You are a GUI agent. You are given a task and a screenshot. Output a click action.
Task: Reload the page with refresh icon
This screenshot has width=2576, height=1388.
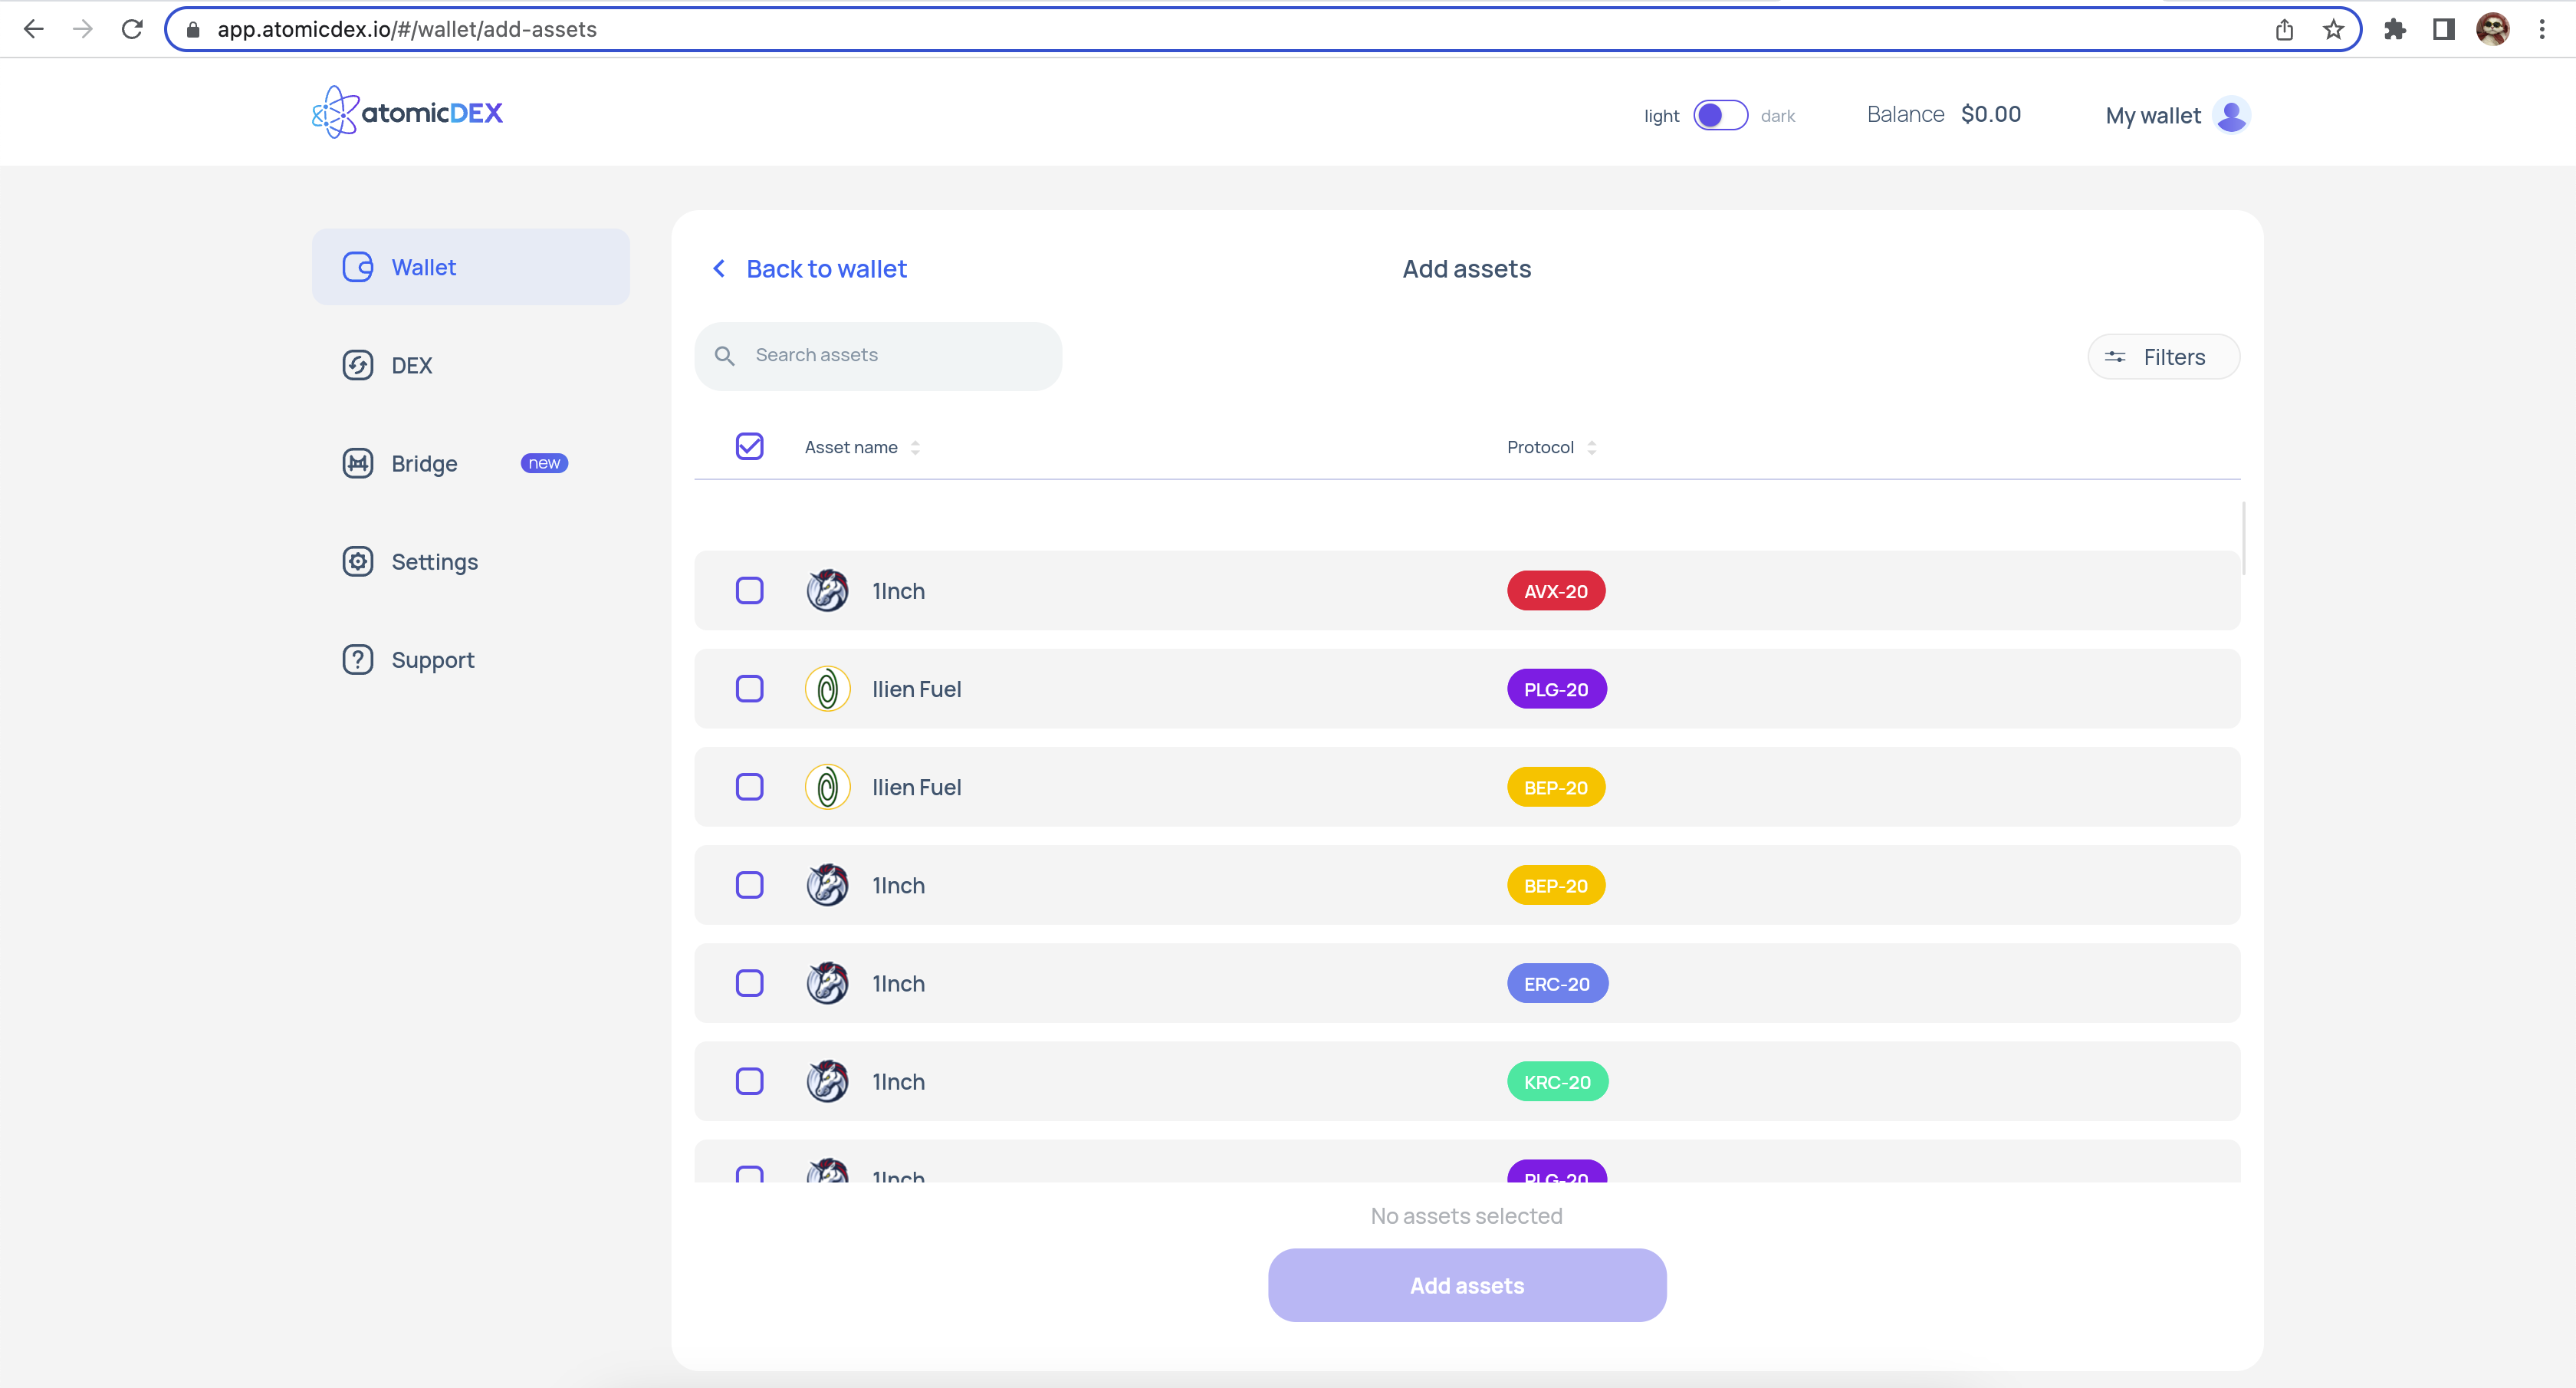click(132, 29)
